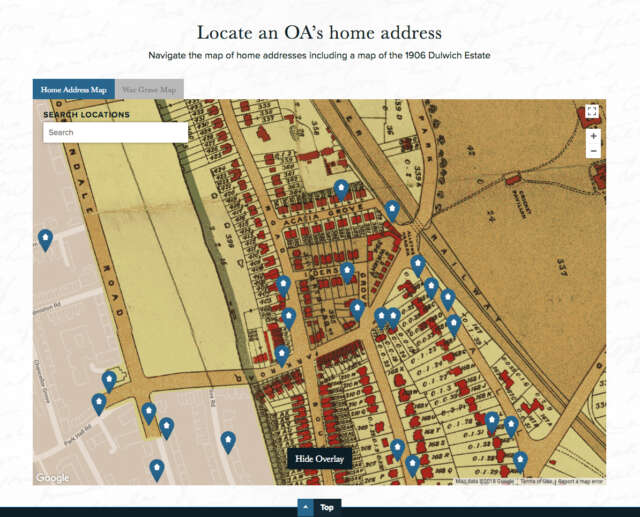Open the Terms of Use link
The height and width of the screenshot is (517, 640).
click(538, 481)
